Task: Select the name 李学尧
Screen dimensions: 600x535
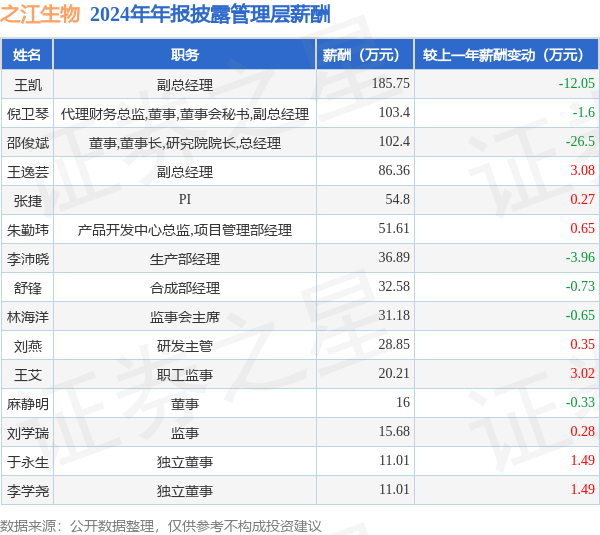Action: (28, 491)
